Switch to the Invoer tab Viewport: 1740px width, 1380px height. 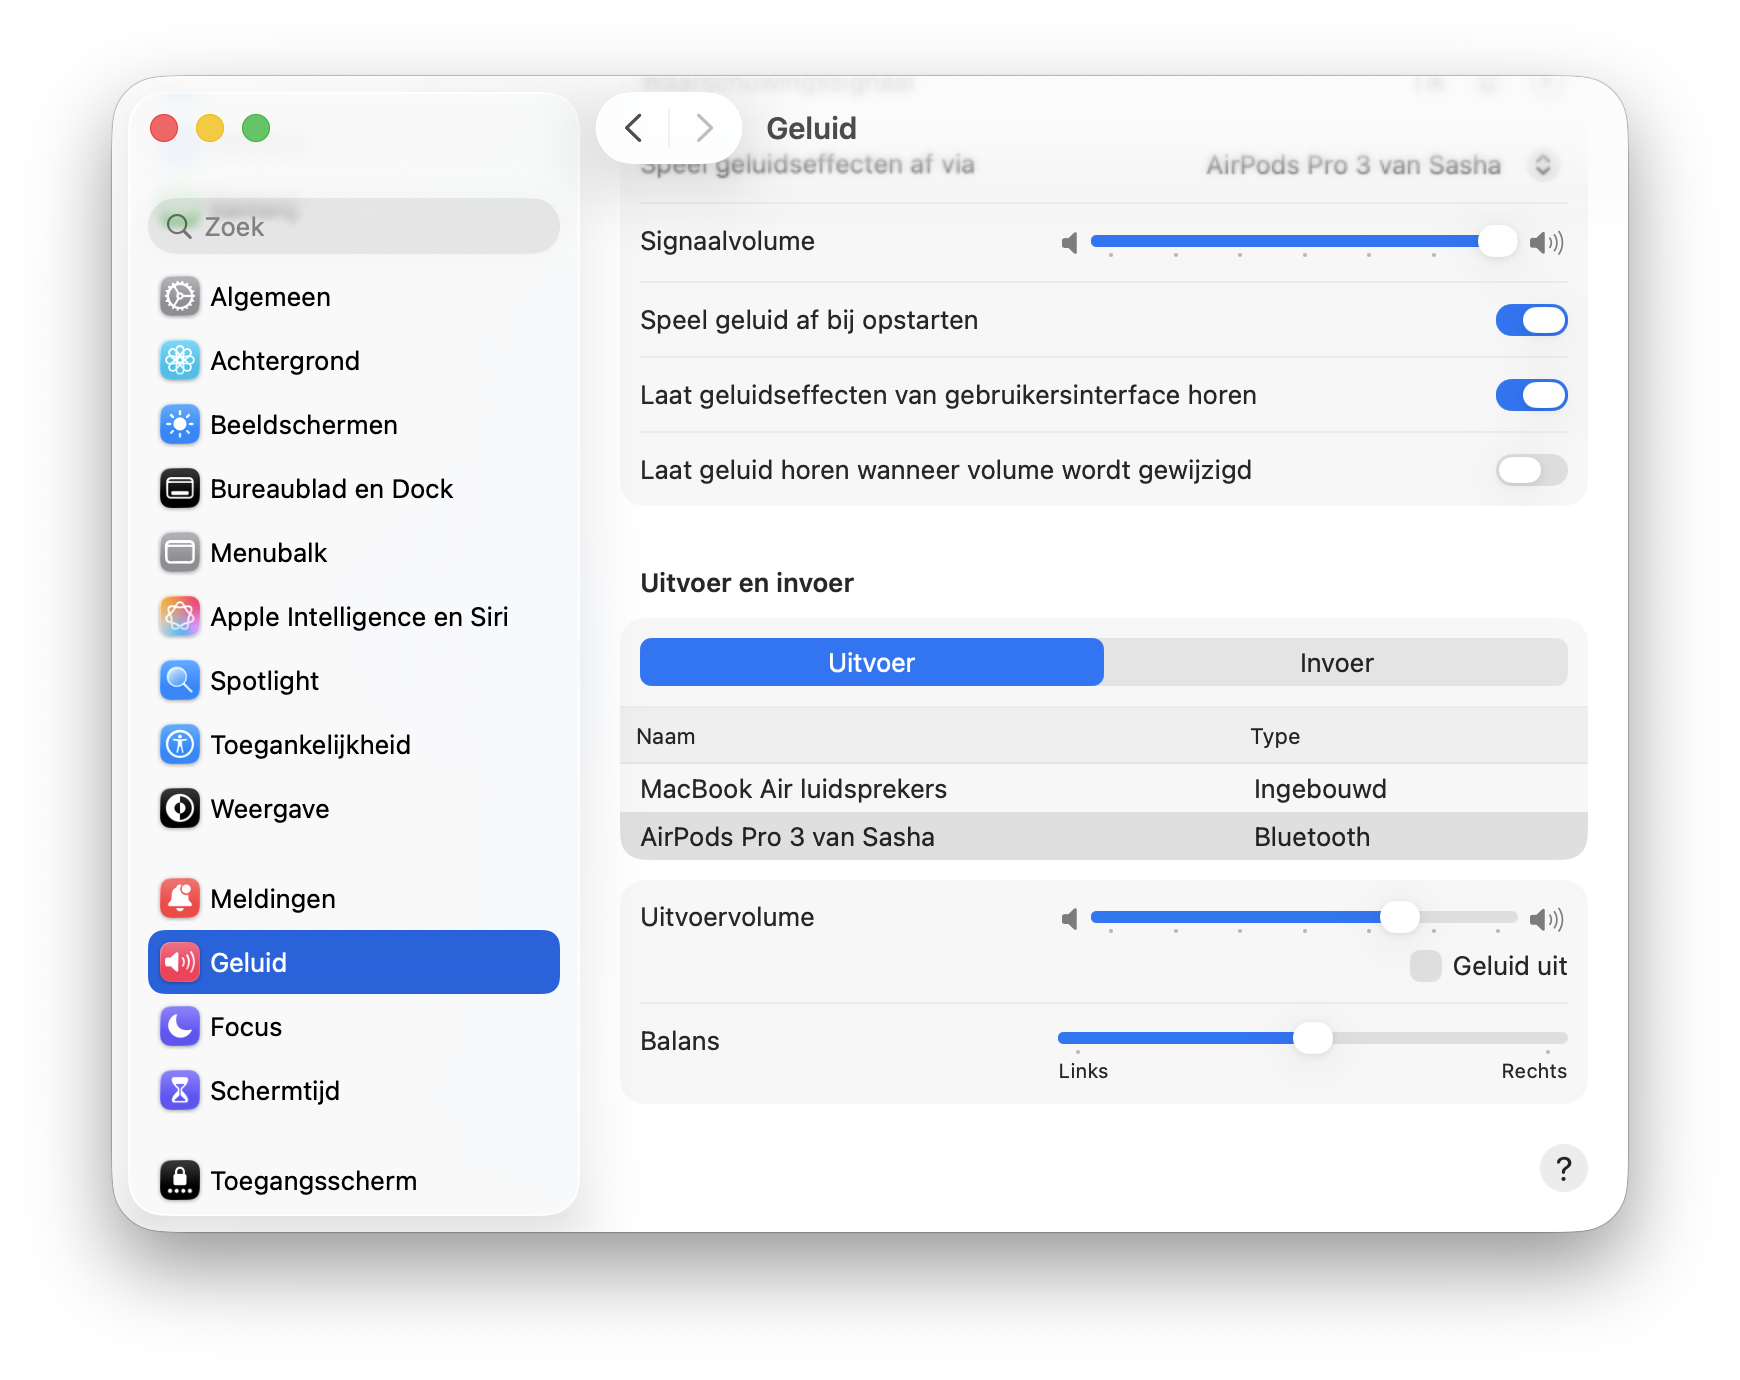click(1335, 663)
